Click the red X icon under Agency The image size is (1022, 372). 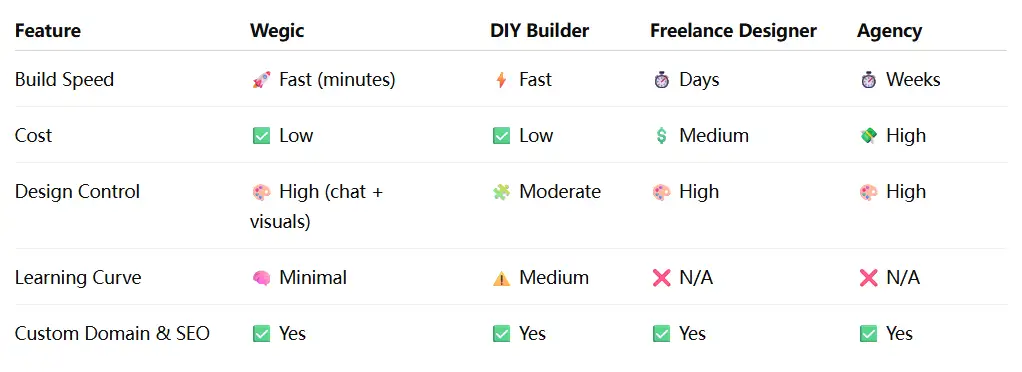[868, 278]
